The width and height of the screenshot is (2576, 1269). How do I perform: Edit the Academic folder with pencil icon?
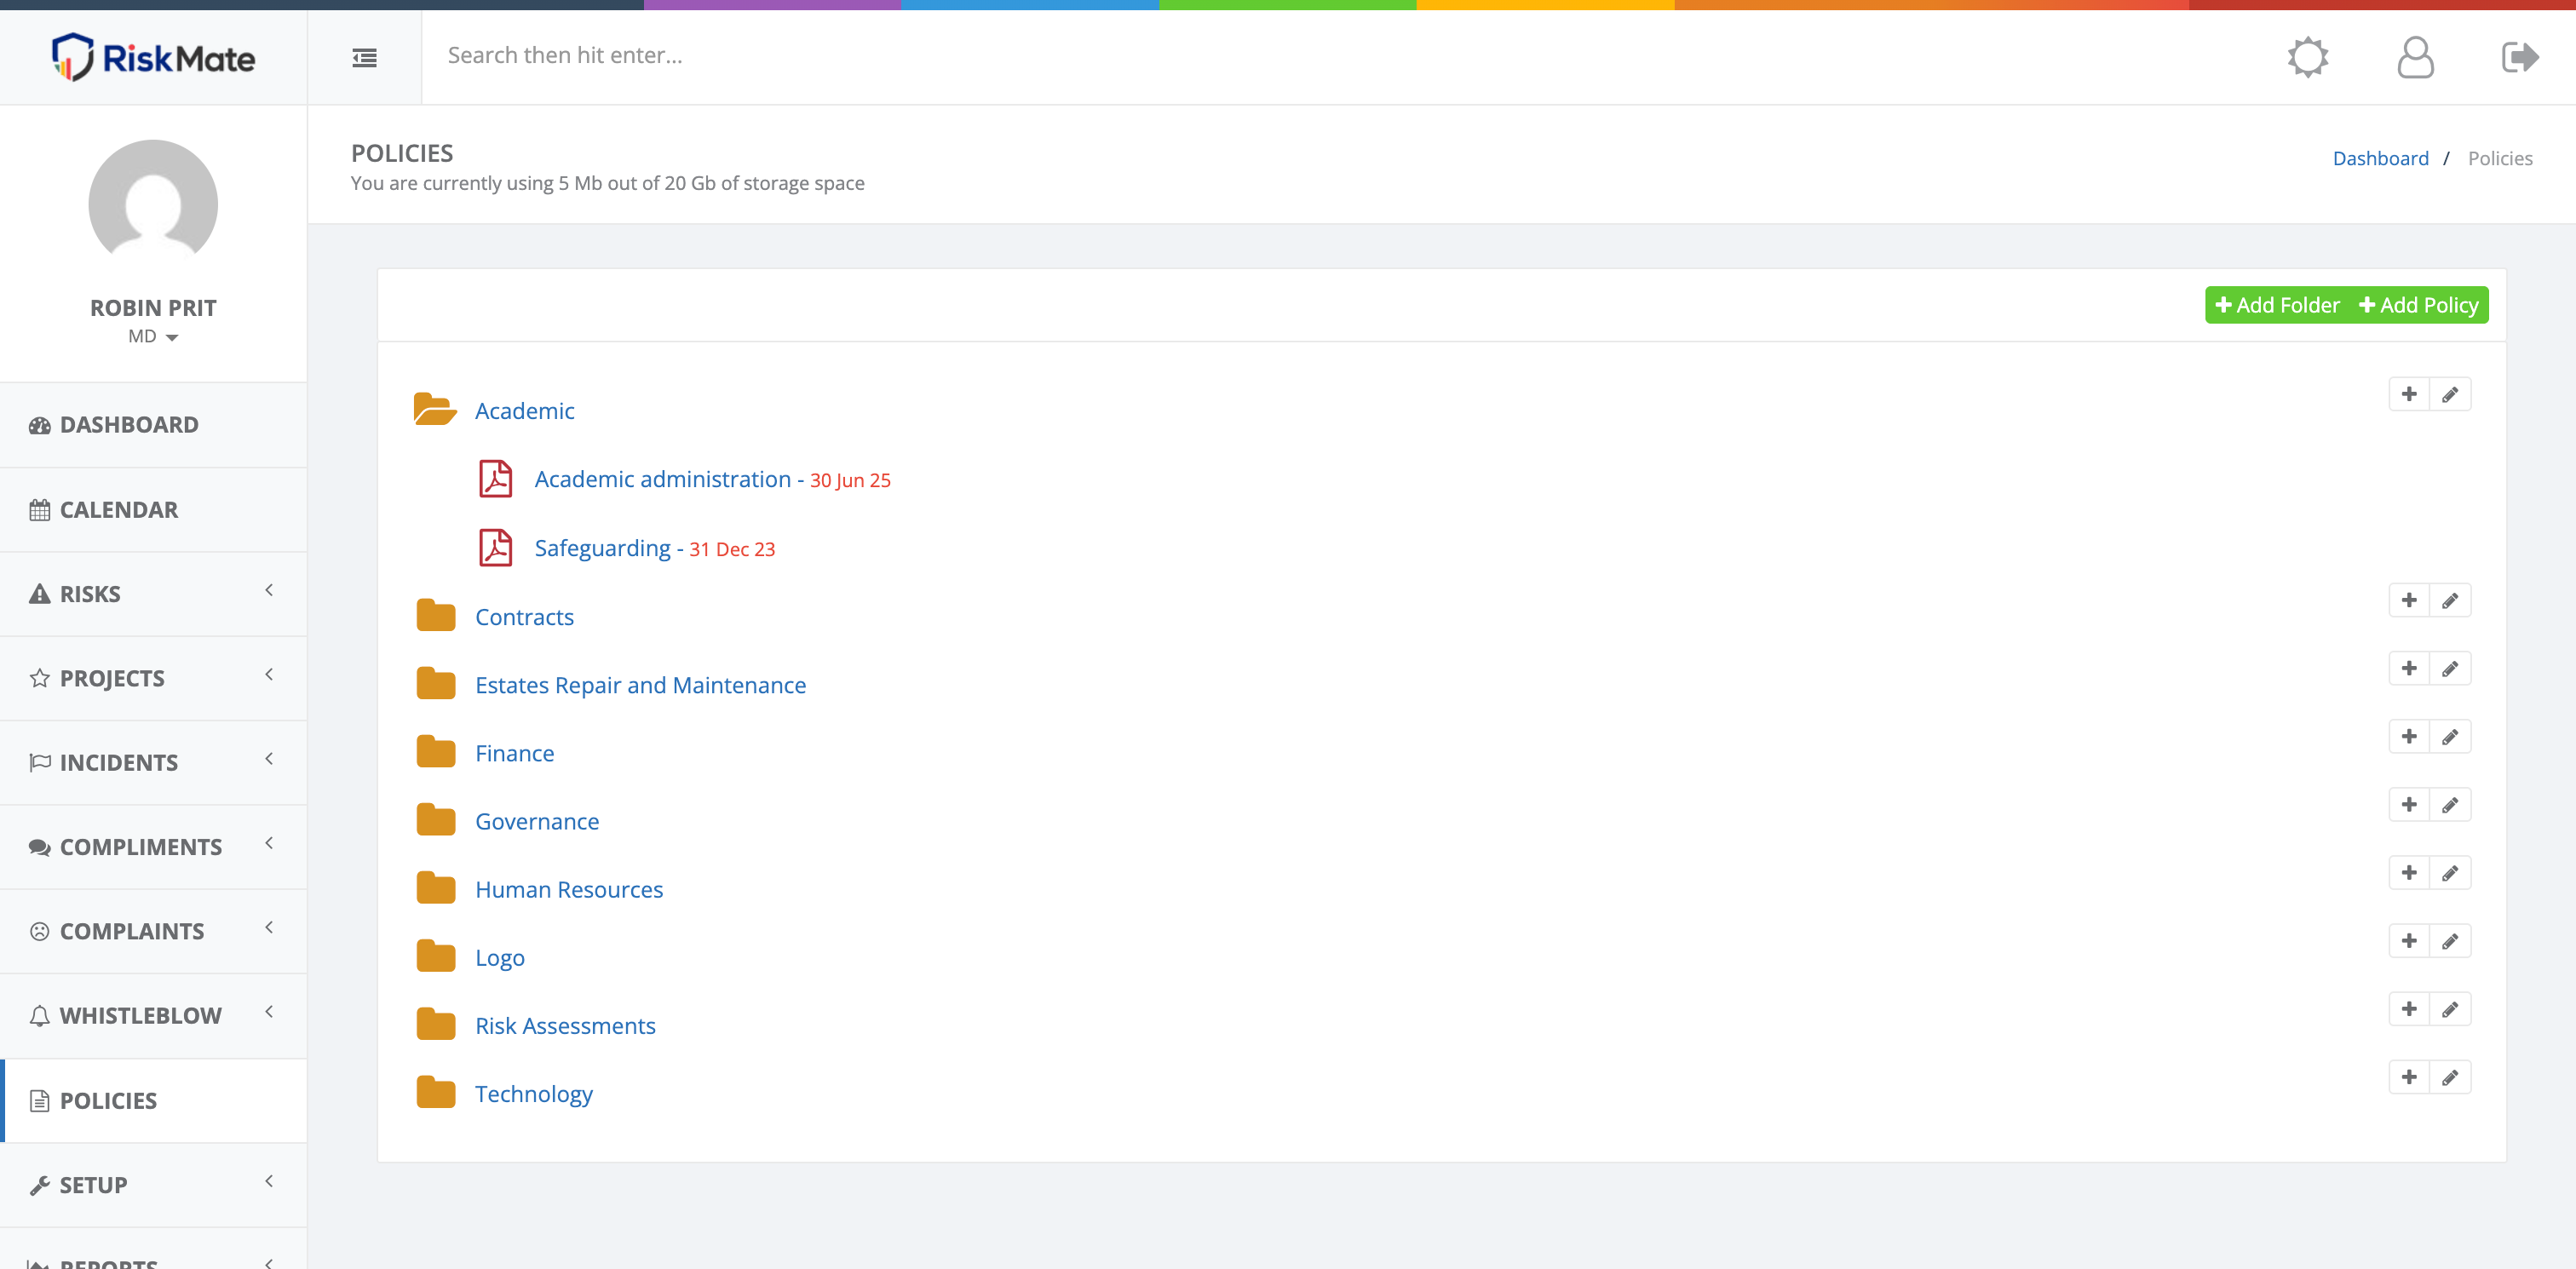coord(2450,394)
